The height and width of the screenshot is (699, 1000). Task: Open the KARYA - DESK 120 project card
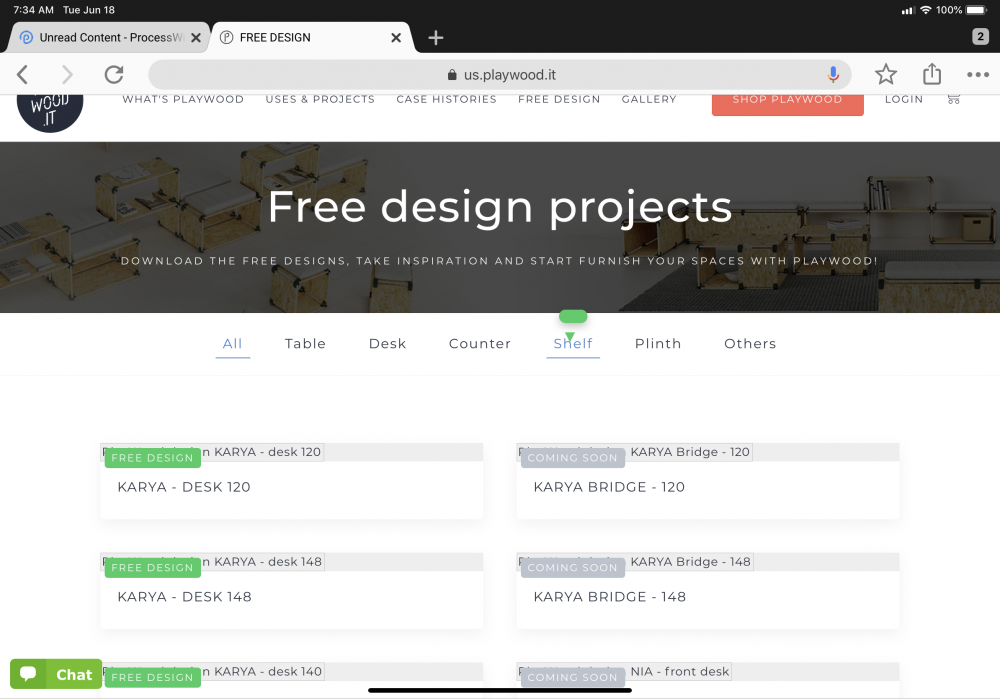click(291, 487)
